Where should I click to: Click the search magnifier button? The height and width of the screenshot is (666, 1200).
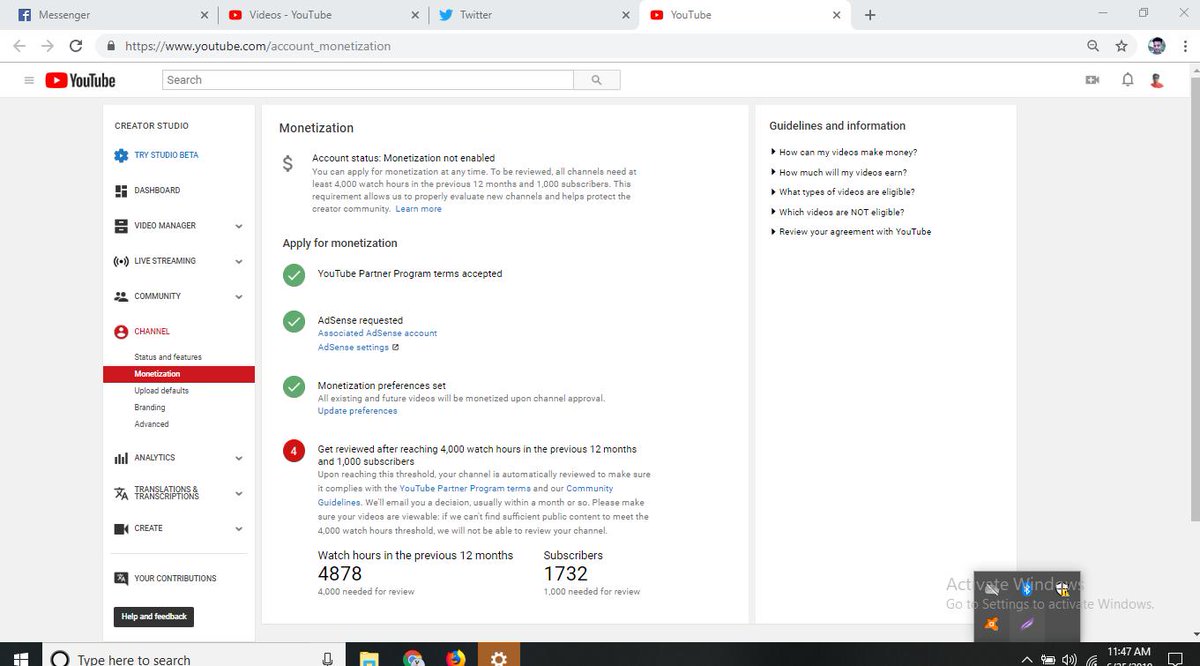coord(597,80)
